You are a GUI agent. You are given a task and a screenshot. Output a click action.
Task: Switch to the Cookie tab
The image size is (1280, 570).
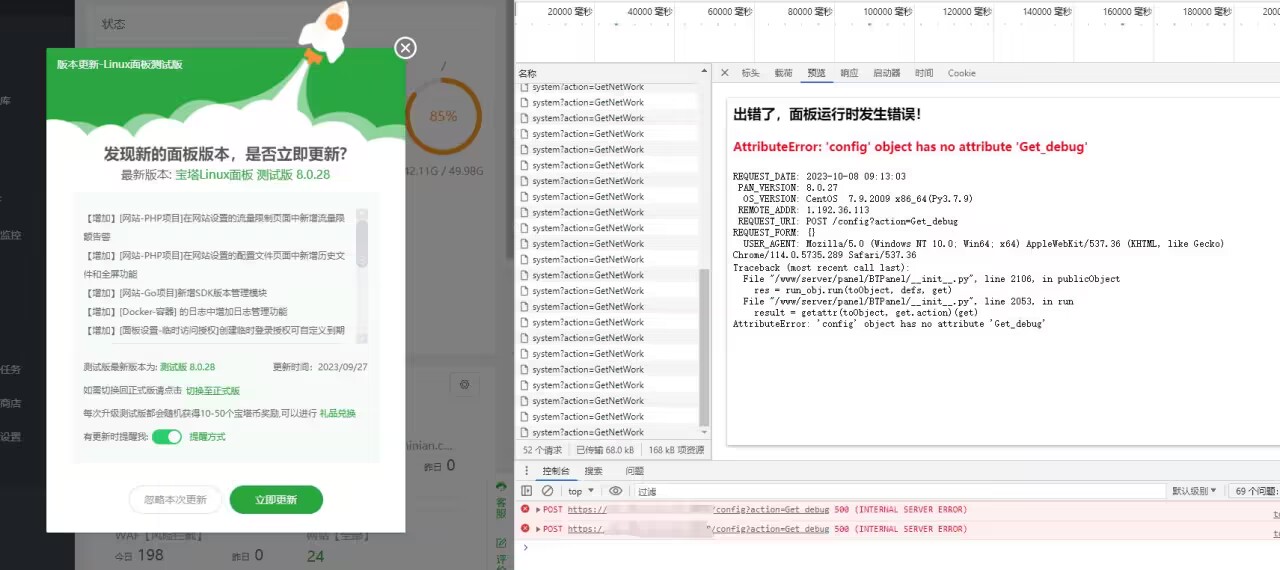961,73
